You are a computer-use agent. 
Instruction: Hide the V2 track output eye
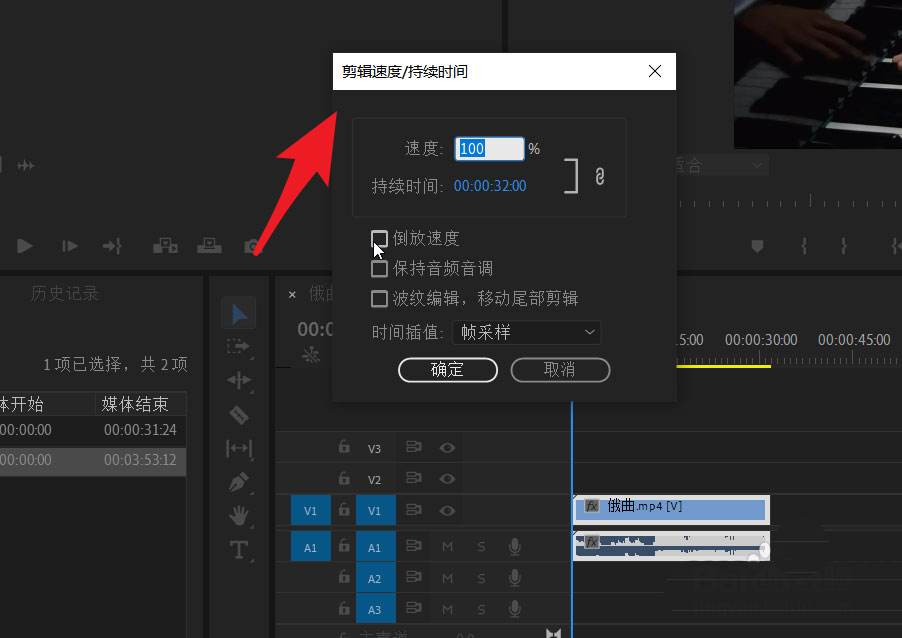click(x=447, y=479)
